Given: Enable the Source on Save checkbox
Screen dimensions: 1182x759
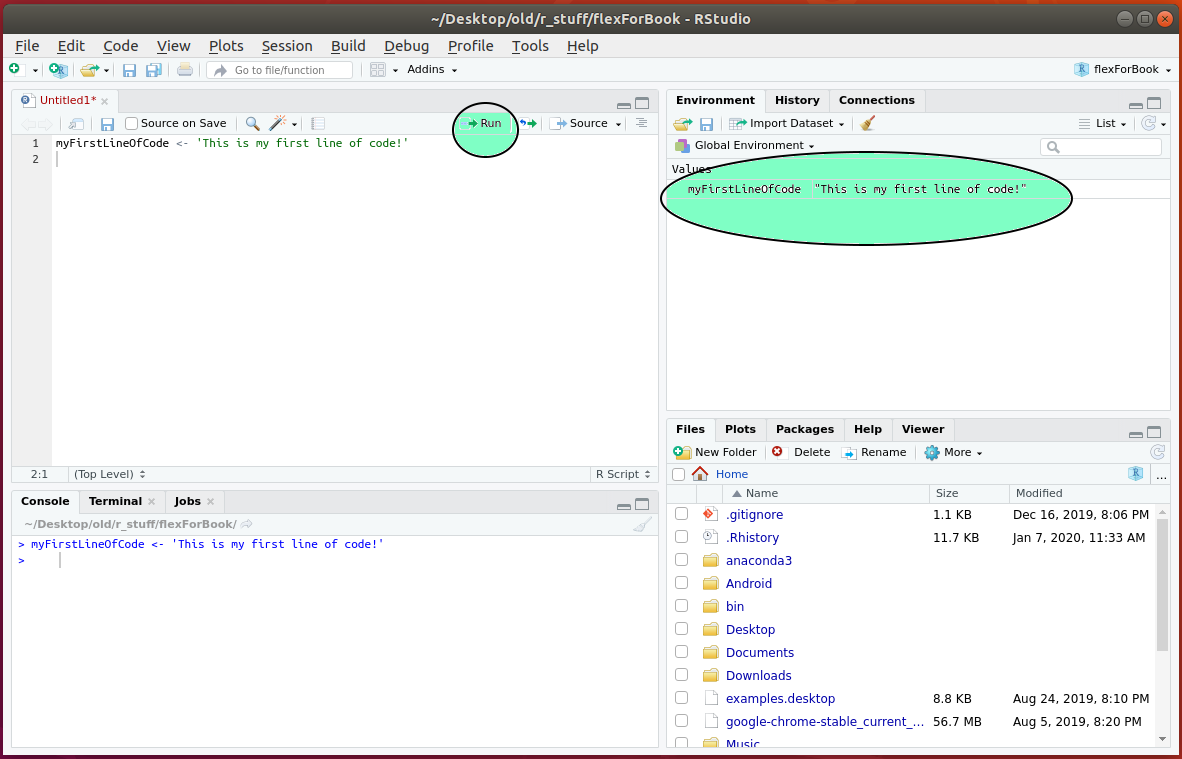Looking at the screenshot, I should pyautogui.click(x=132, y=123).
